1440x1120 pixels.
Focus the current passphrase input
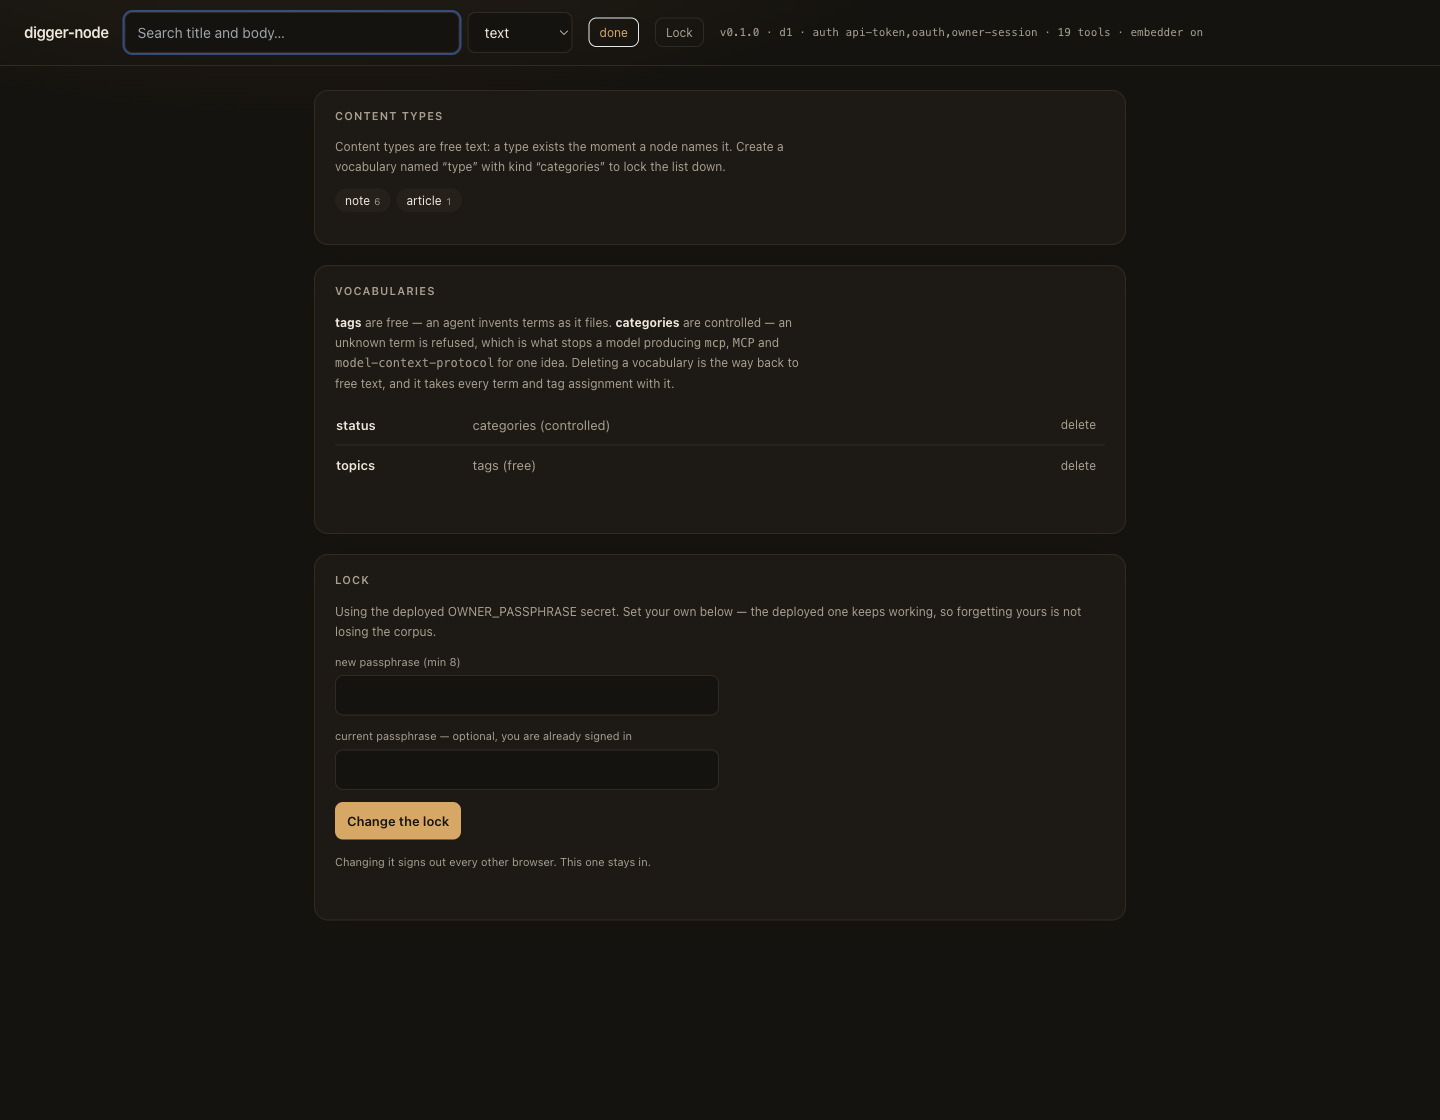point(527,770)
